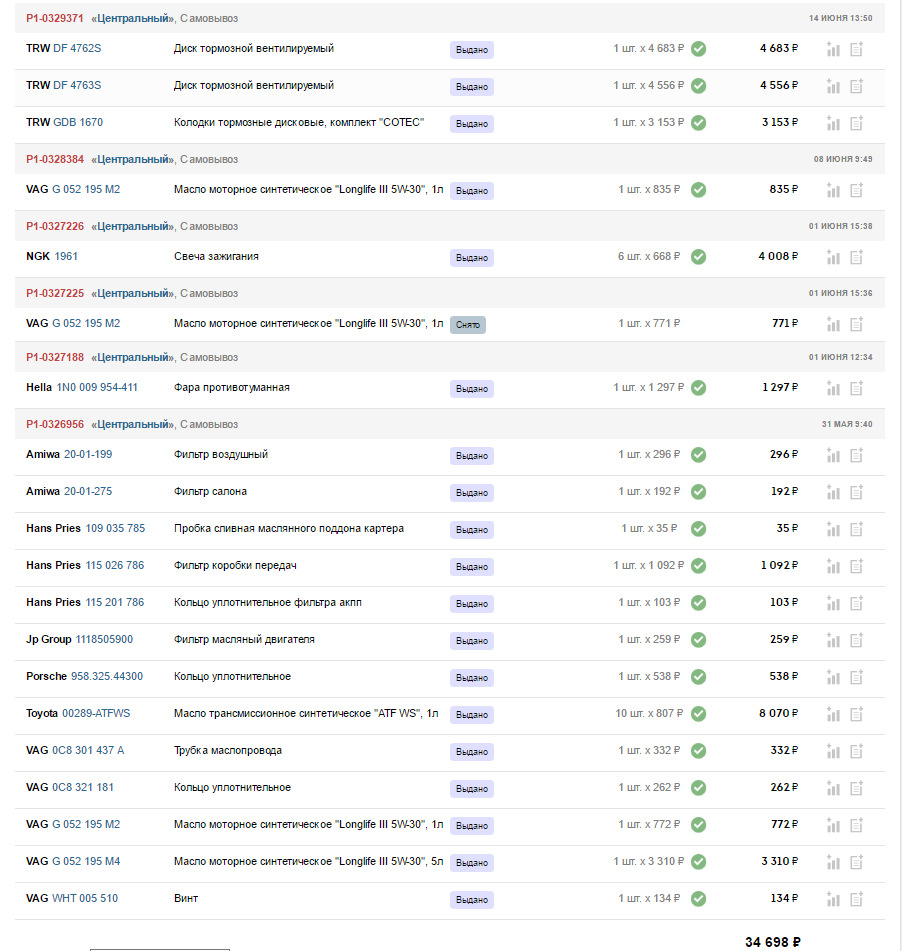Open part number 00289-ATFWS
Image resolution: width=902 pixels, height=951 pixels.
[96, 713]
